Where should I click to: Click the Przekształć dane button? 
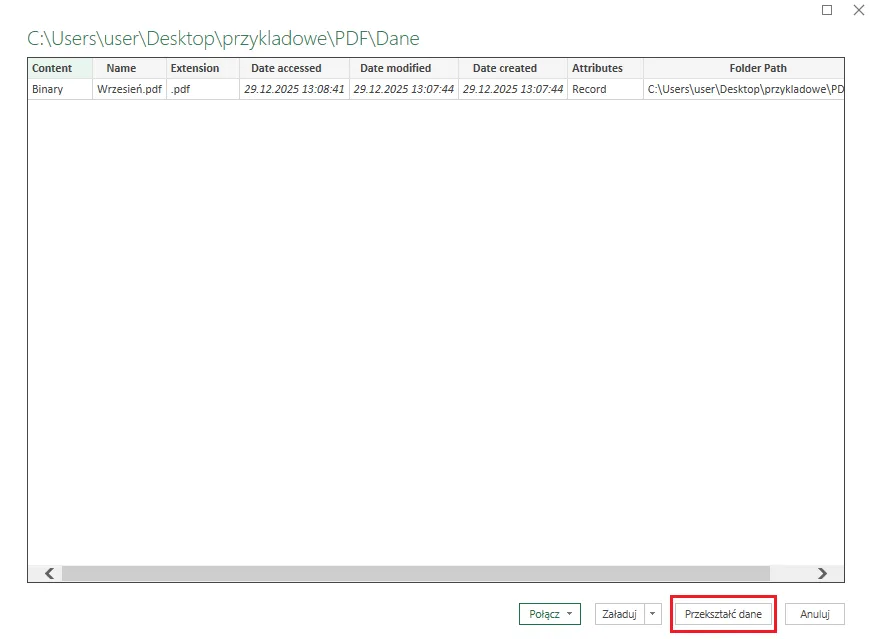pos(723,614)
